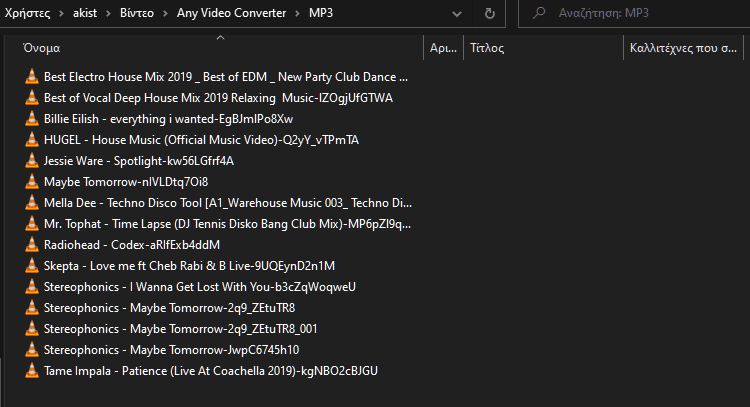
Task: Select Maybe Tomorrow-JwpC6745h10 file name
Action: (171, 350)
